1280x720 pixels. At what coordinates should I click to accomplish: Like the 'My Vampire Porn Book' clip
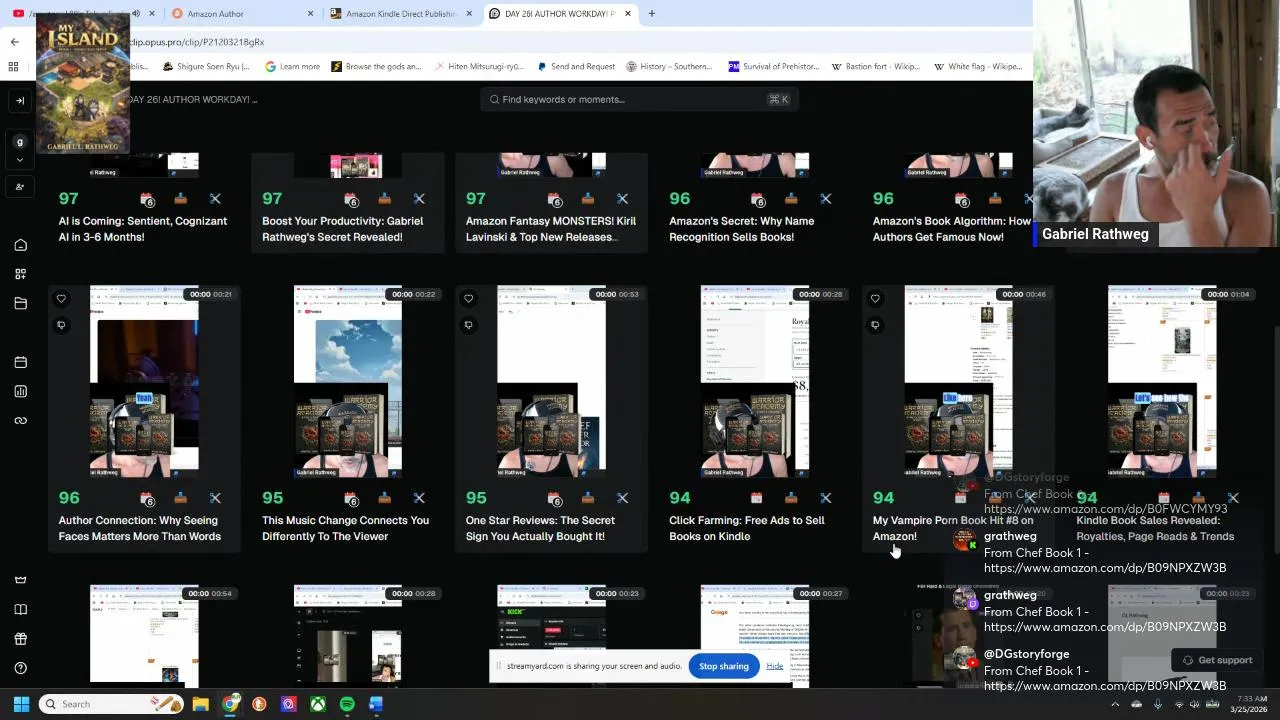coord(875,298)
